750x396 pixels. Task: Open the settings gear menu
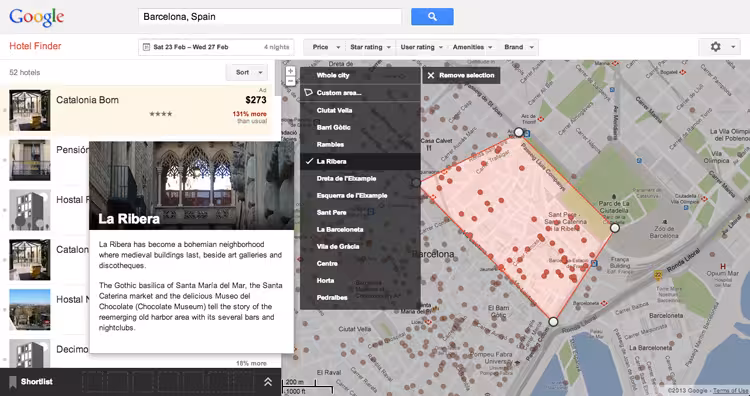[x=716, y=47]
